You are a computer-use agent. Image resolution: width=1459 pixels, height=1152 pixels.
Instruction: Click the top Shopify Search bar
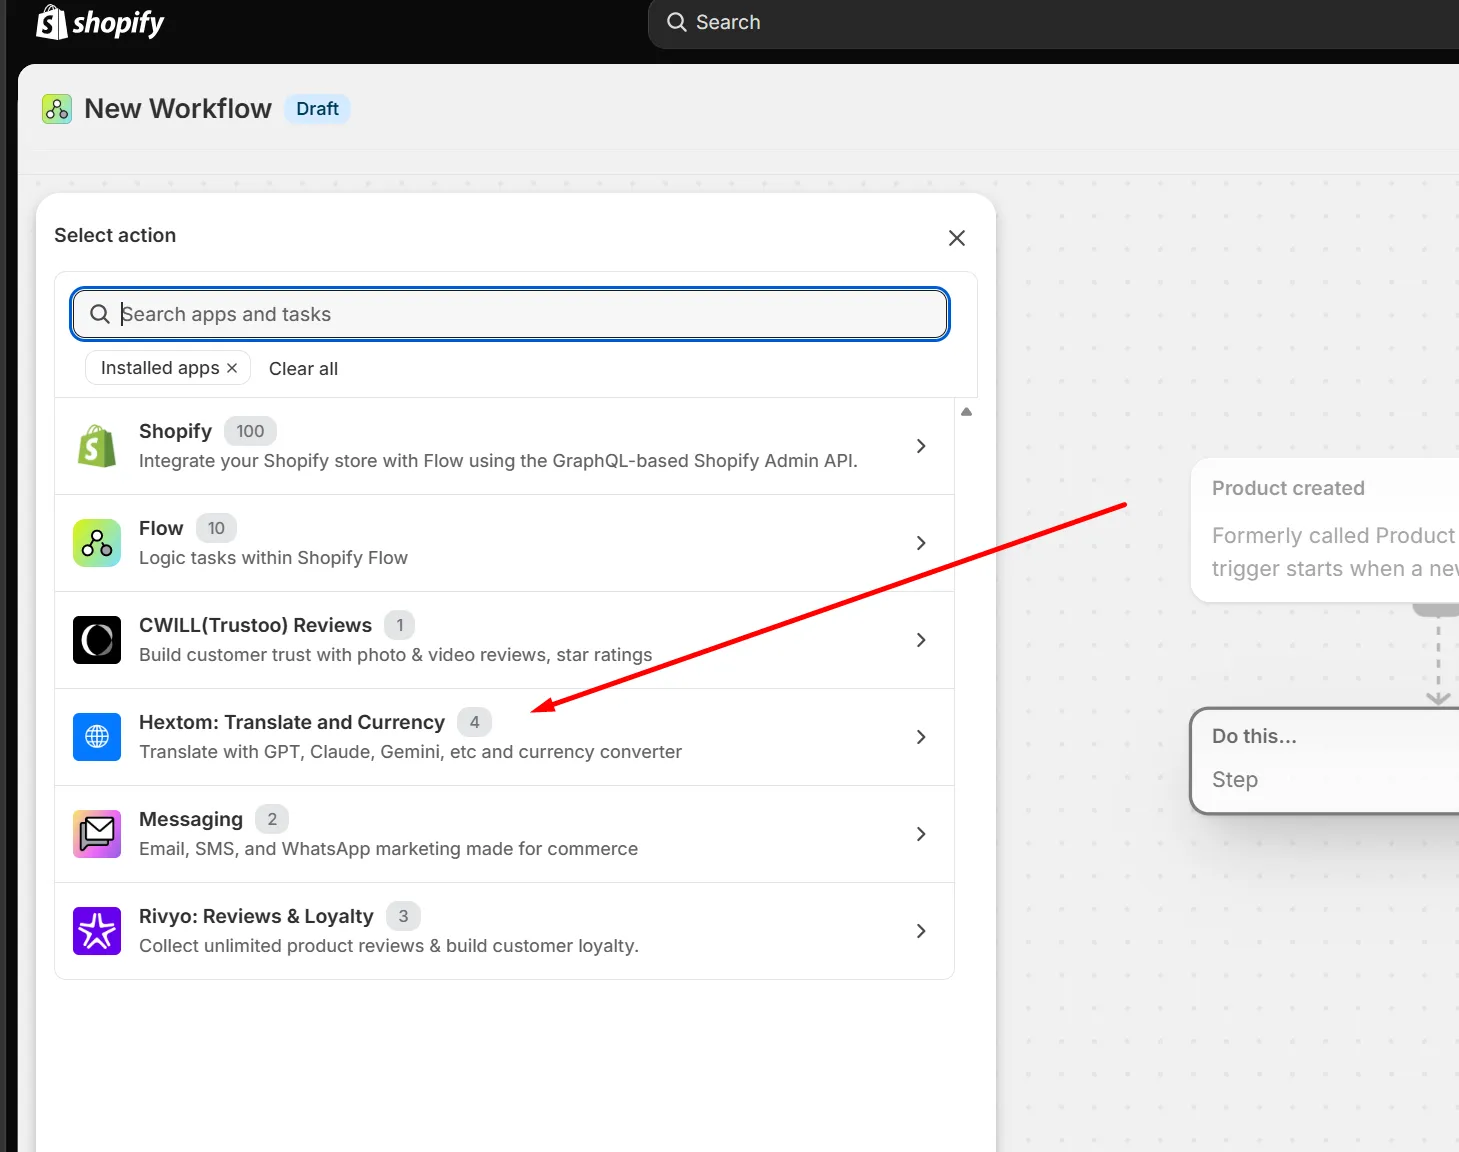coord(1053,23)
